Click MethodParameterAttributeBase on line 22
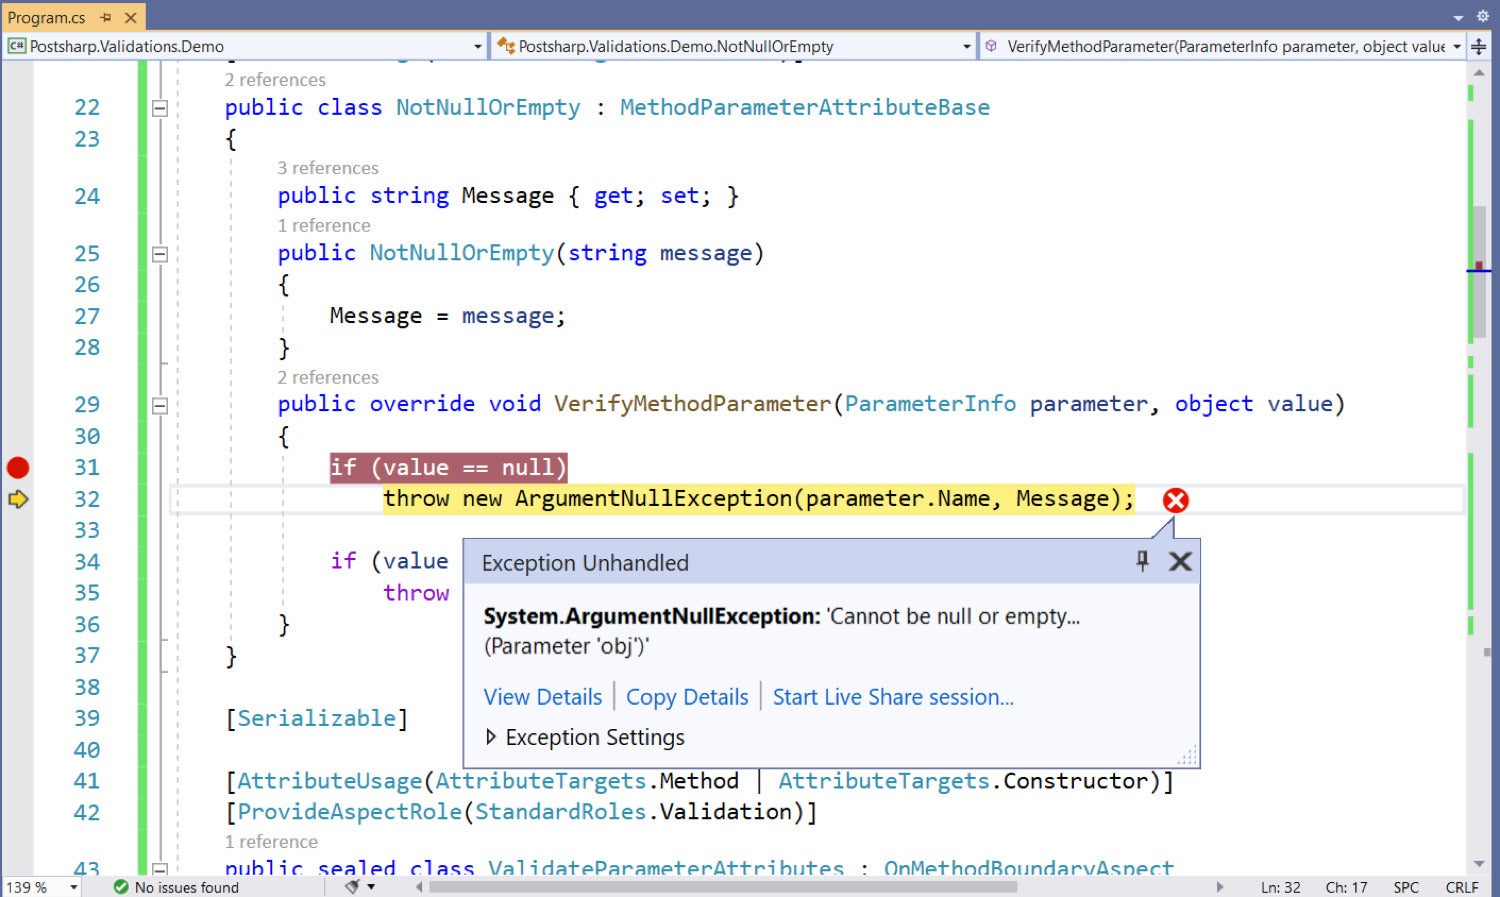The height and width of the screenshot is (897, 1500). click(x=805, y=107)
